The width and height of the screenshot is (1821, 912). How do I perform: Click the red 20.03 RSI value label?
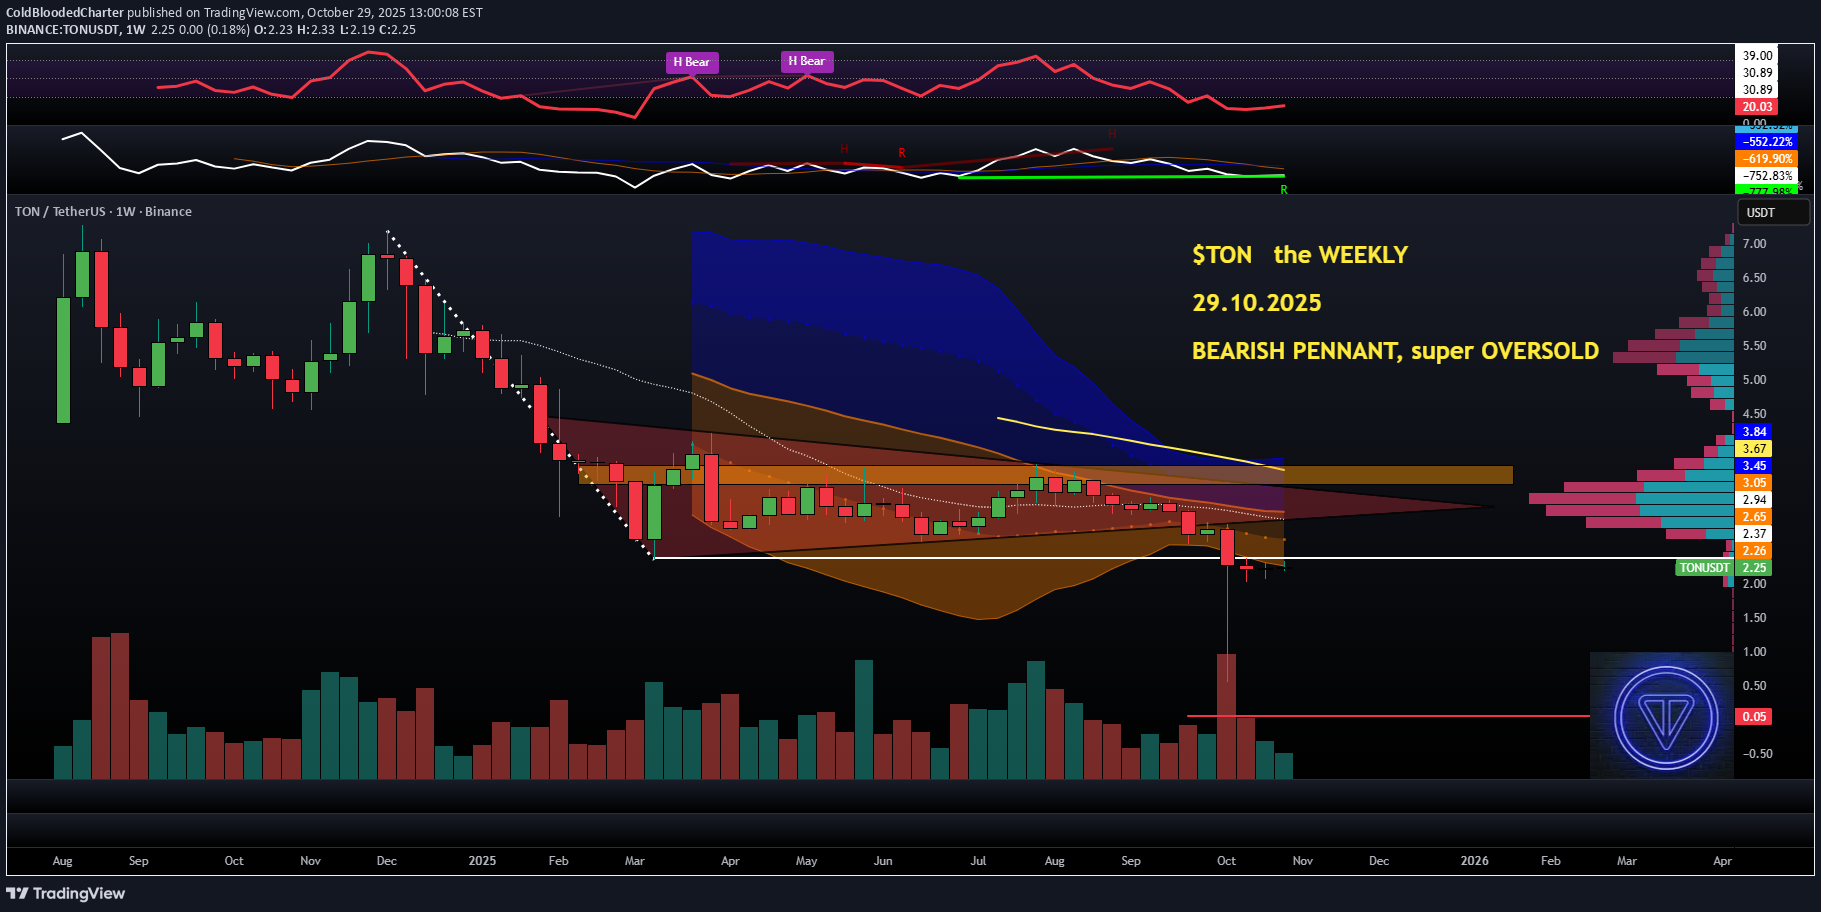pyautogui.click(x=1757, y=107)
